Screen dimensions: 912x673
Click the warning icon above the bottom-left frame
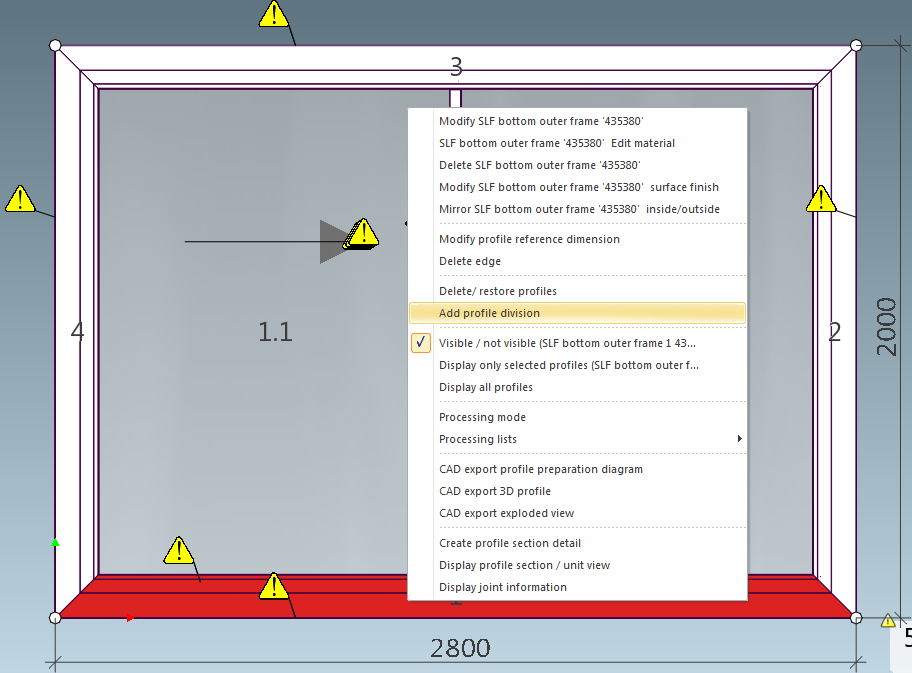[178, 550]
